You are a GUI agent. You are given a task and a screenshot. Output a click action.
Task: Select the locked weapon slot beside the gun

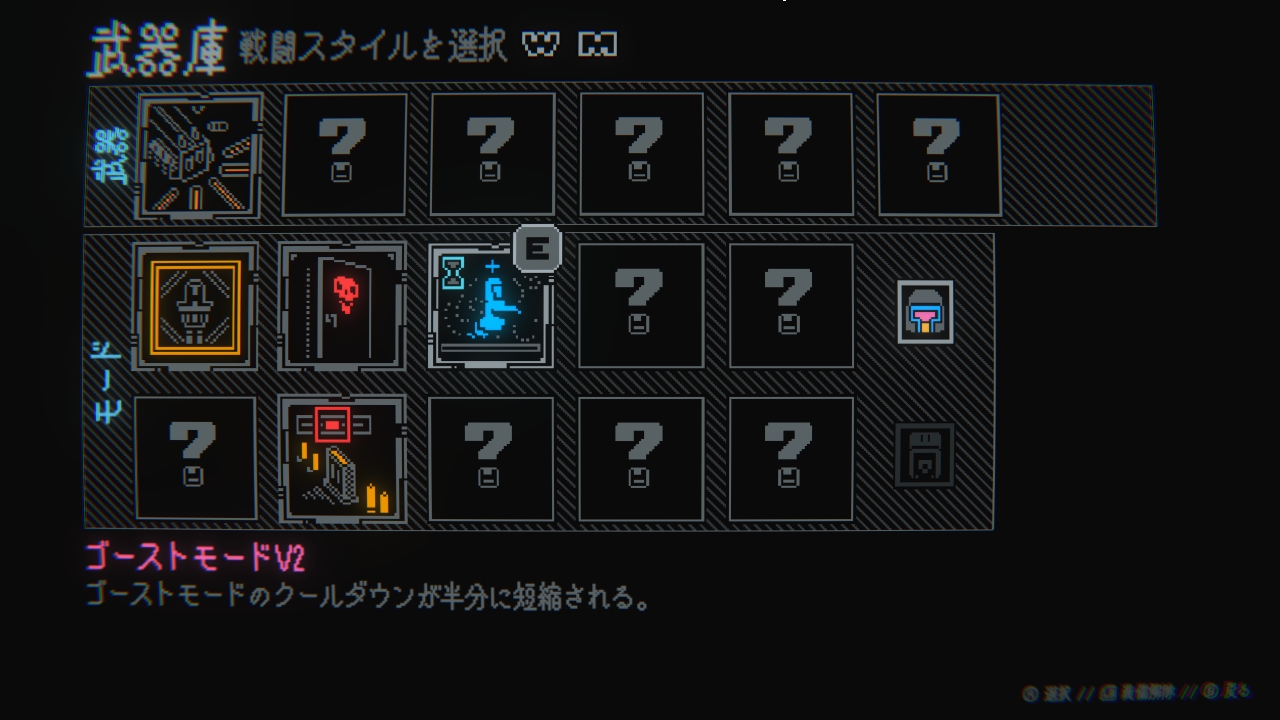click(344, 155)
